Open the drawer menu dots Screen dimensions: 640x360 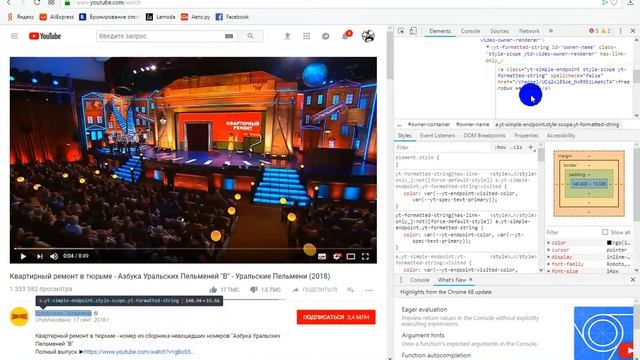coord(401,280)
